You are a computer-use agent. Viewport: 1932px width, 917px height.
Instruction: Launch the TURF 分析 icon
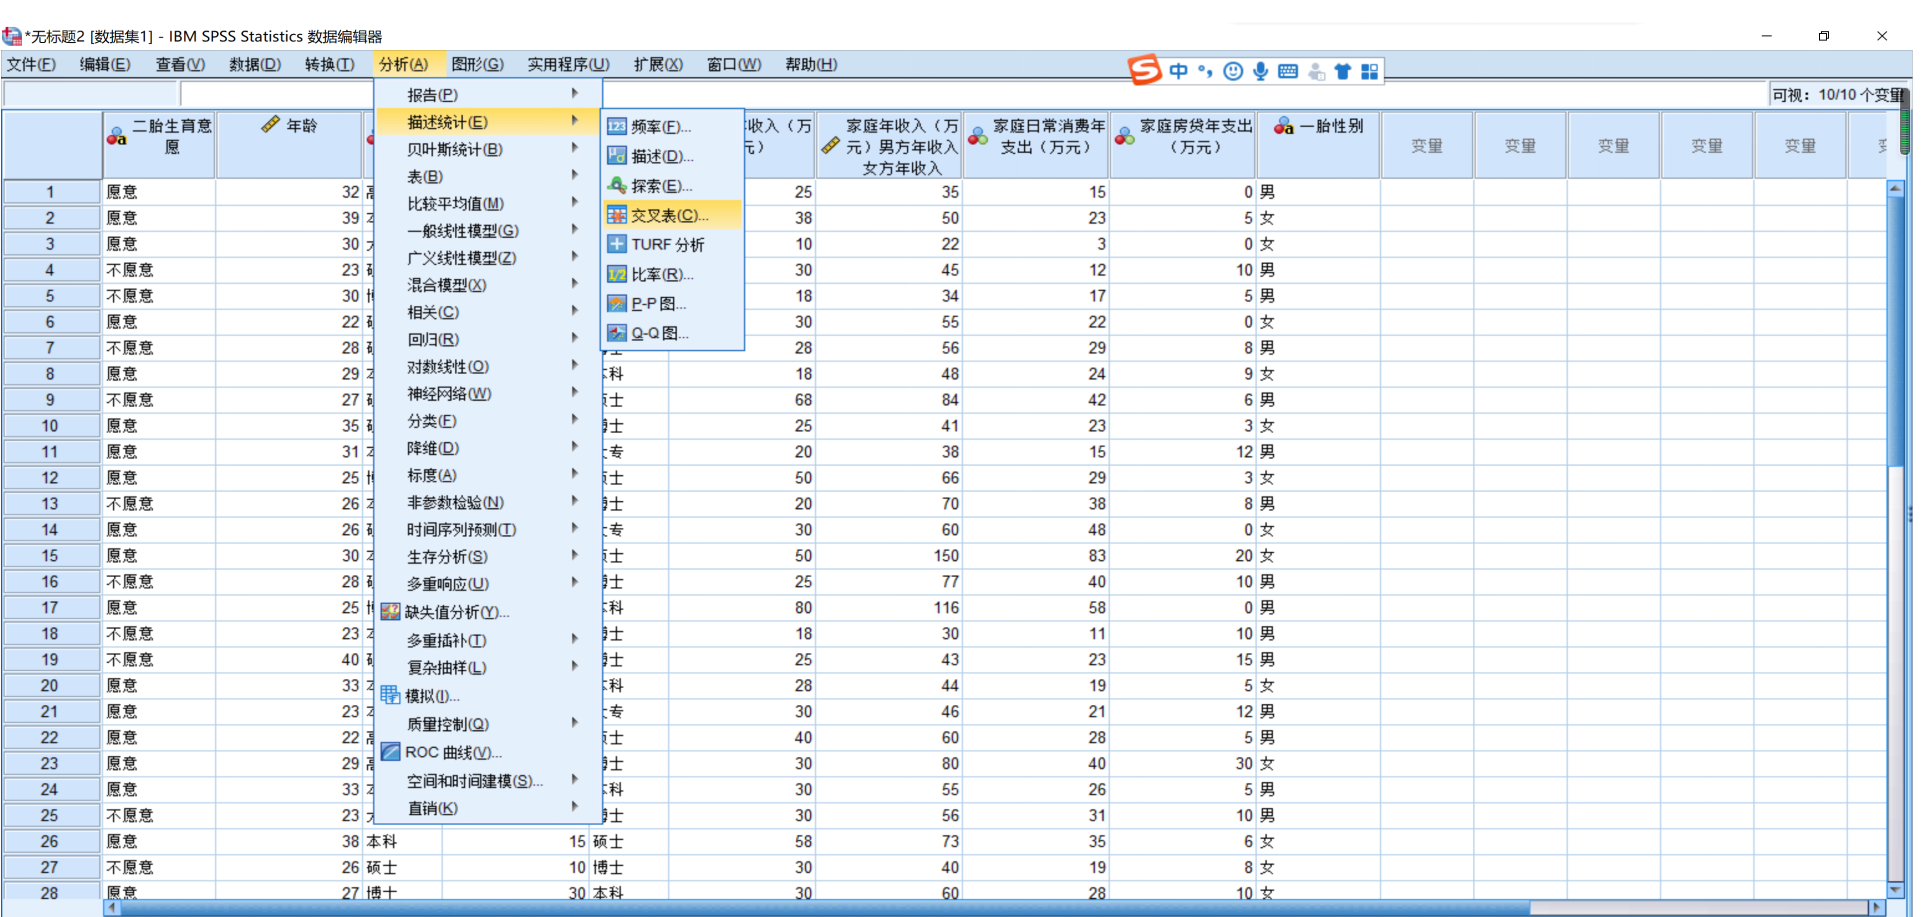617,244
